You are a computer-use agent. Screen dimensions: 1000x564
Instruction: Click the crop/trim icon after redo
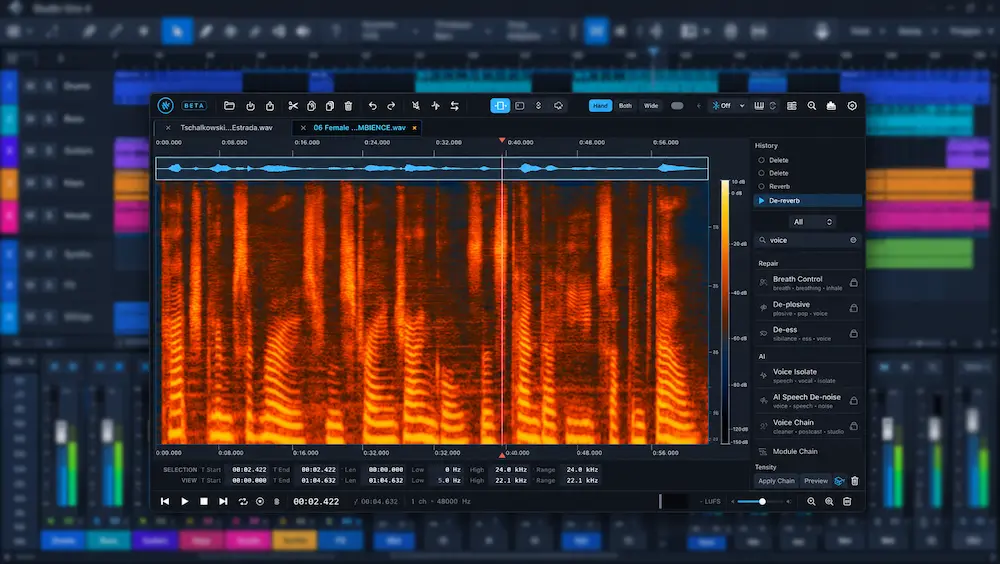point(416,106)
